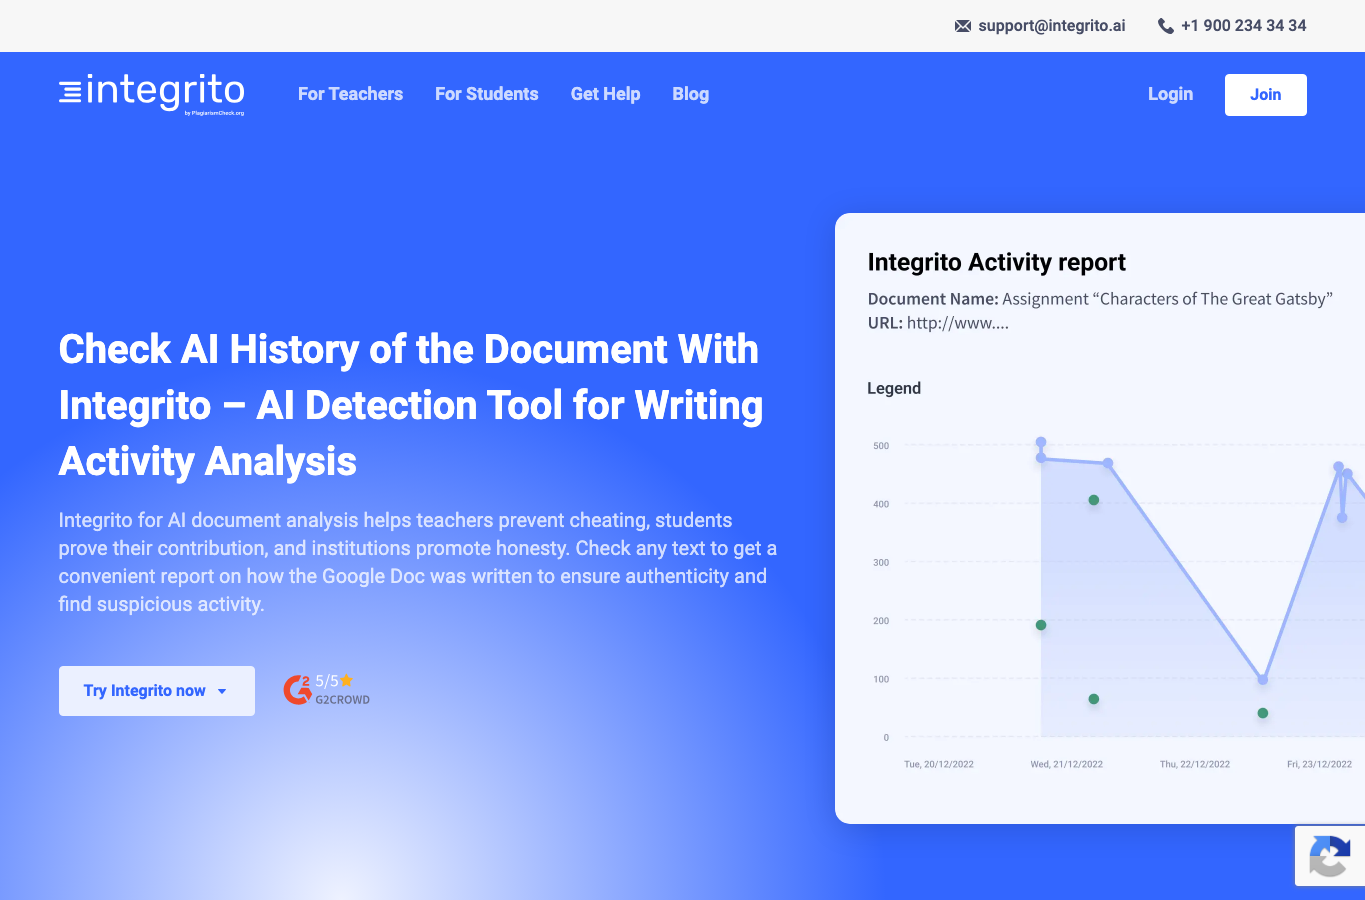1365x900 pixels.
Task: Click the Join button
Action: tap(1265, 95)
